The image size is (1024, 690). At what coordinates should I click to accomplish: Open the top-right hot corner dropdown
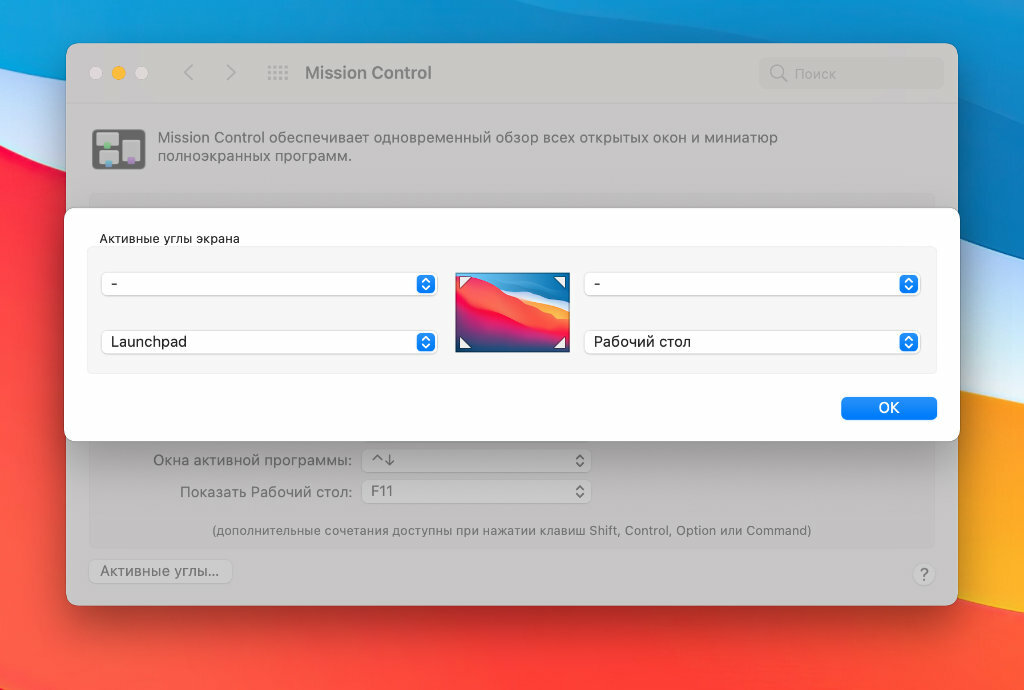(752, 284)
